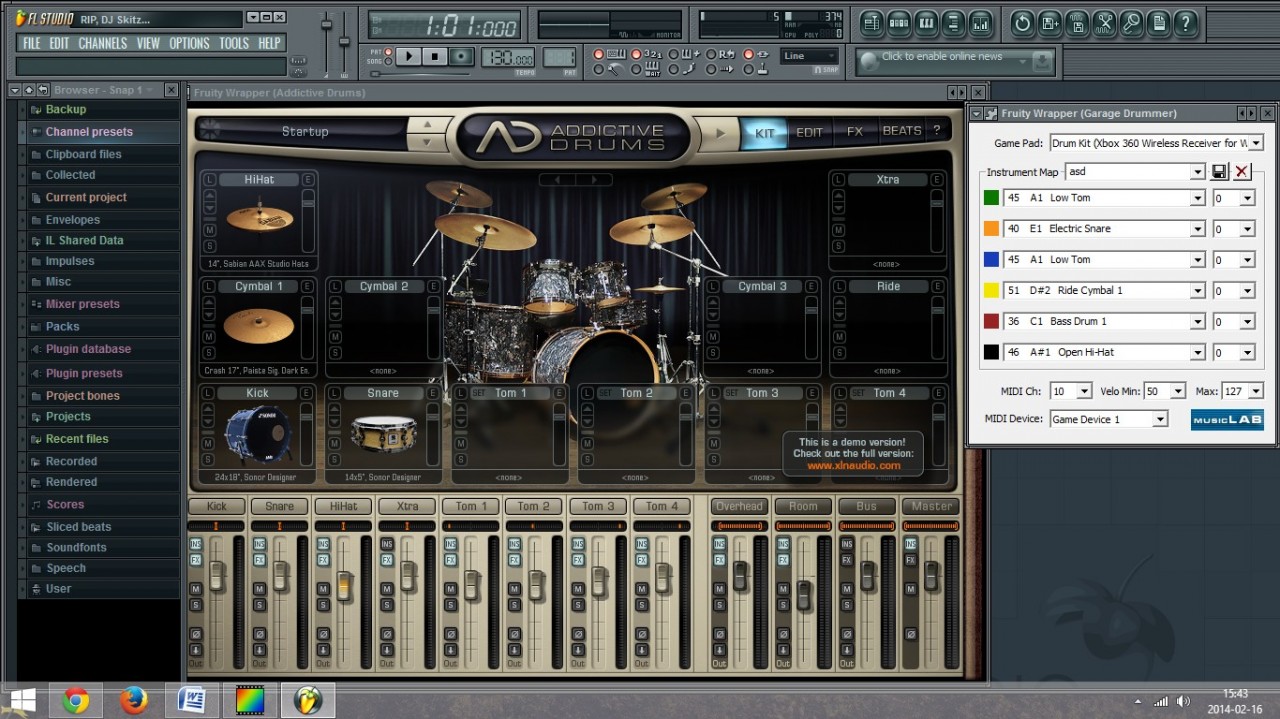Open the MIDI Ch dropdown
1280x719 pixels.
click(x=1085, y=391)
